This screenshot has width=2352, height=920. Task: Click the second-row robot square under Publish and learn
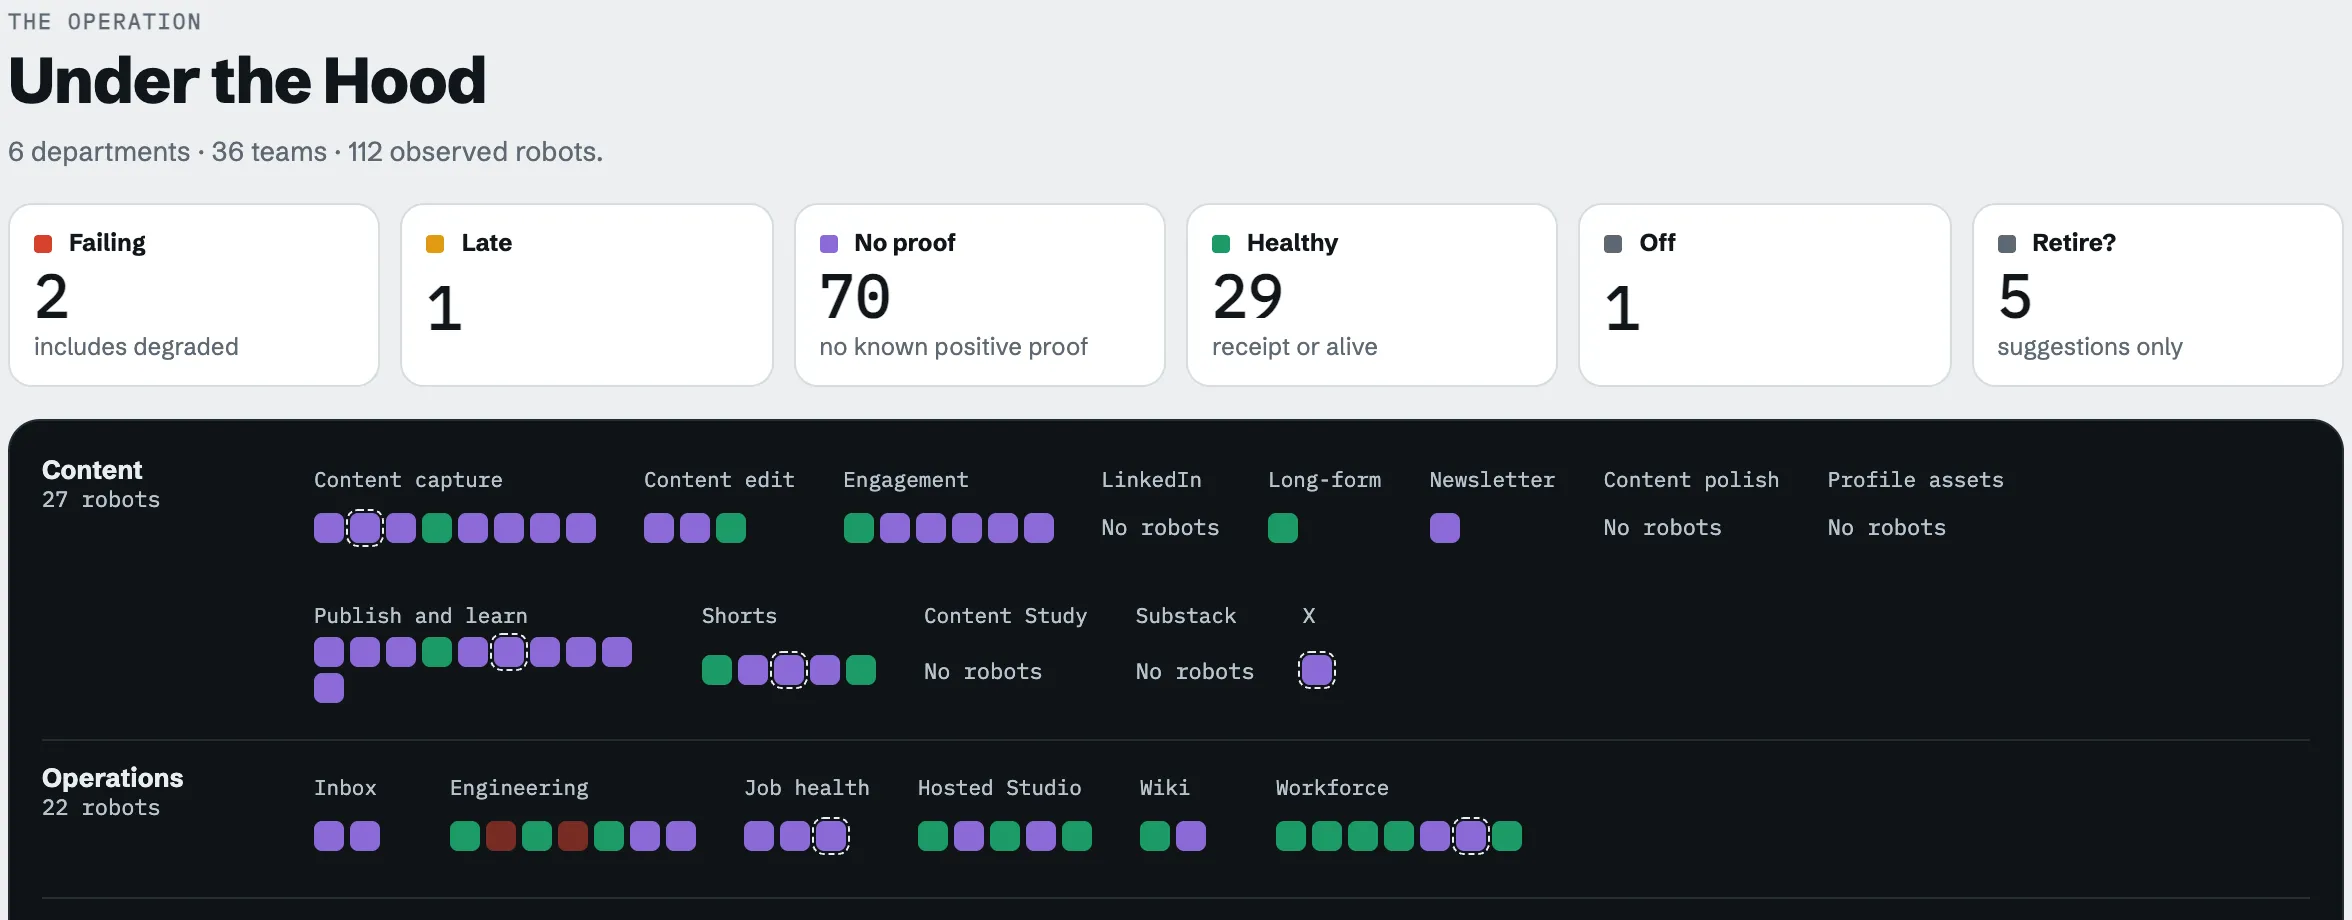point(329,688)
